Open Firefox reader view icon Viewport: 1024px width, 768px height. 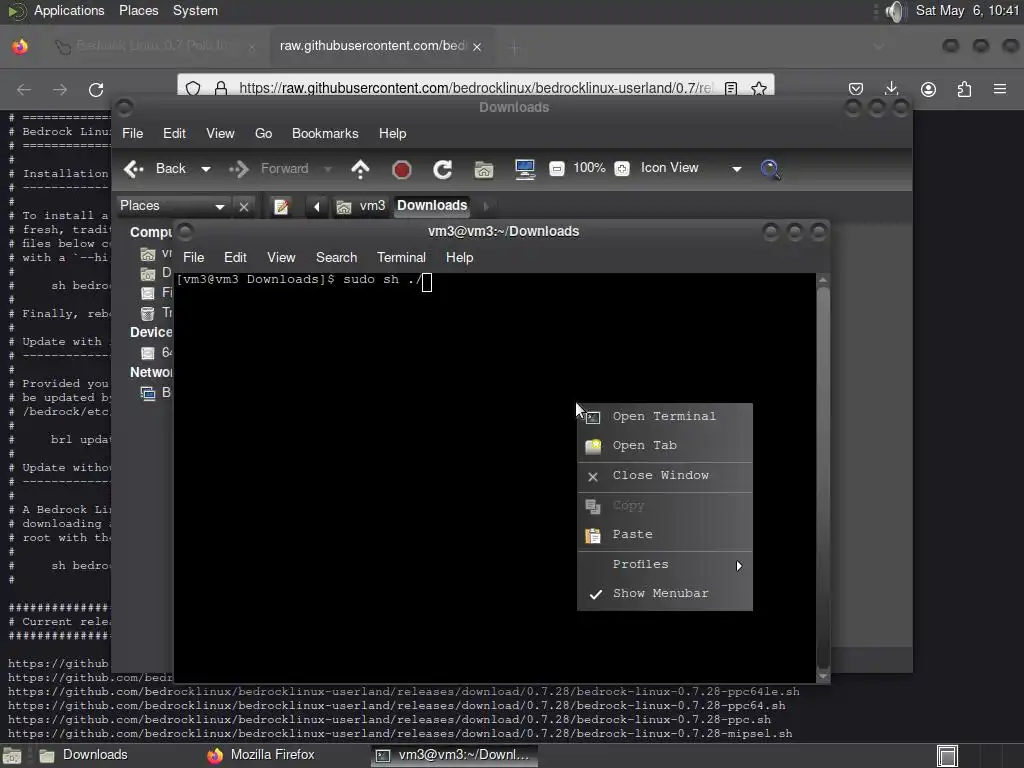[x=731, y=88]
